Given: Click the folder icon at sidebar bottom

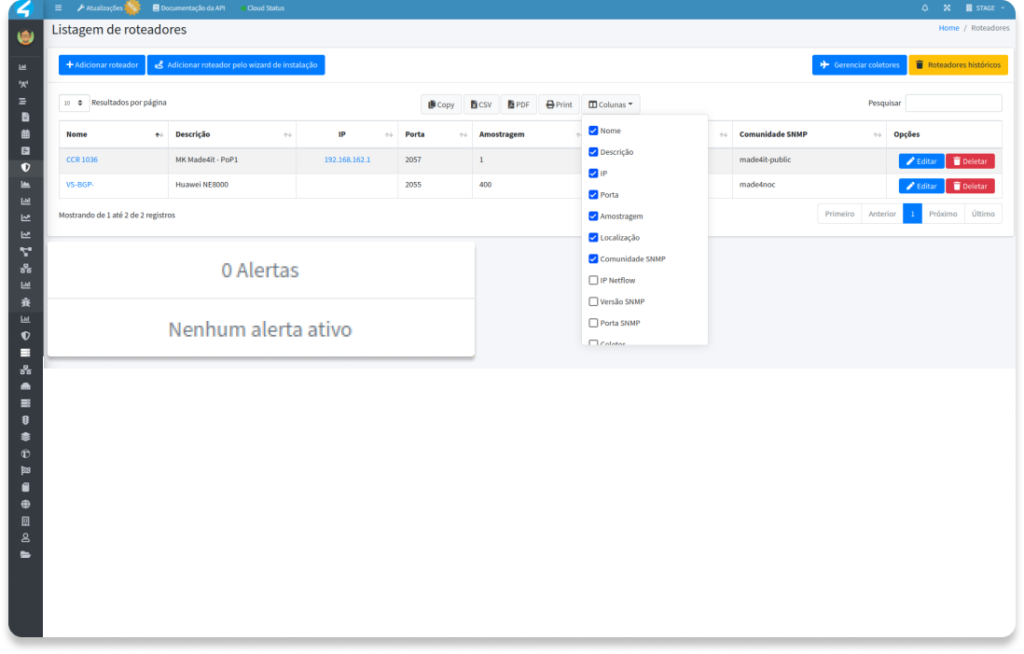Looking at the screenshot, I should [25, 554].
